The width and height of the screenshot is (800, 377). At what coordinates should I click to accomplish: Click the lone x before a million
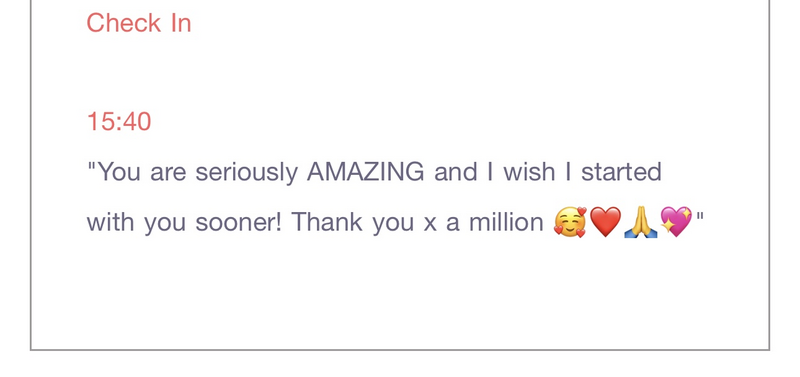click(430, 224)
